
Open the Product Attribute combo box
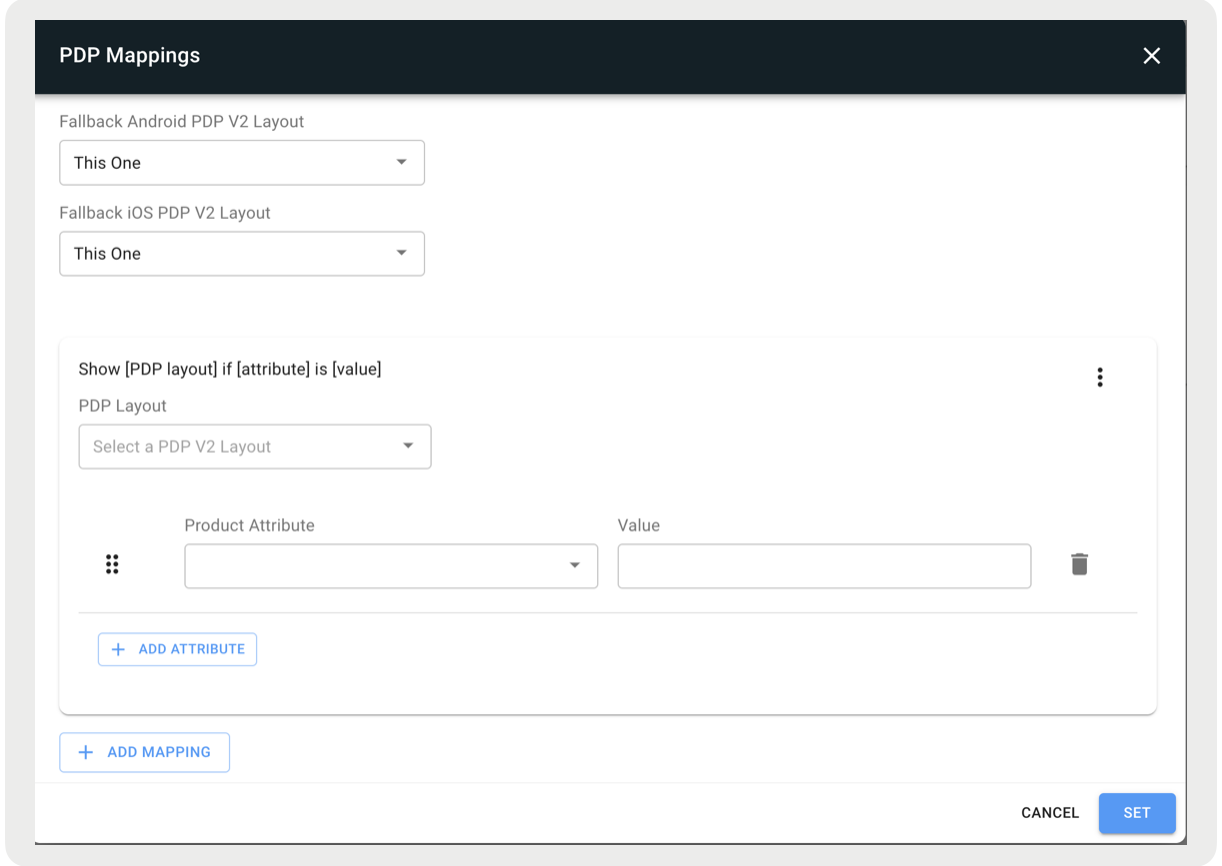[391, 566]
